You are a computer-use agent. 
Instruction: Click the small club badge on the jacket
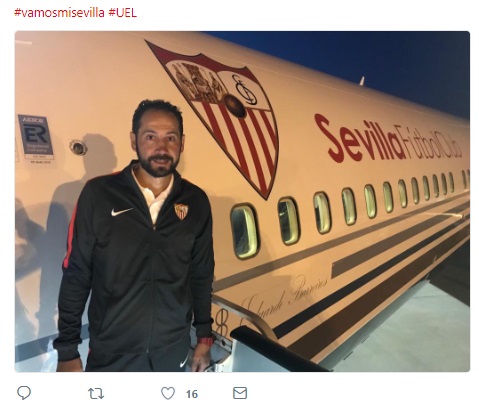[181, 211]
